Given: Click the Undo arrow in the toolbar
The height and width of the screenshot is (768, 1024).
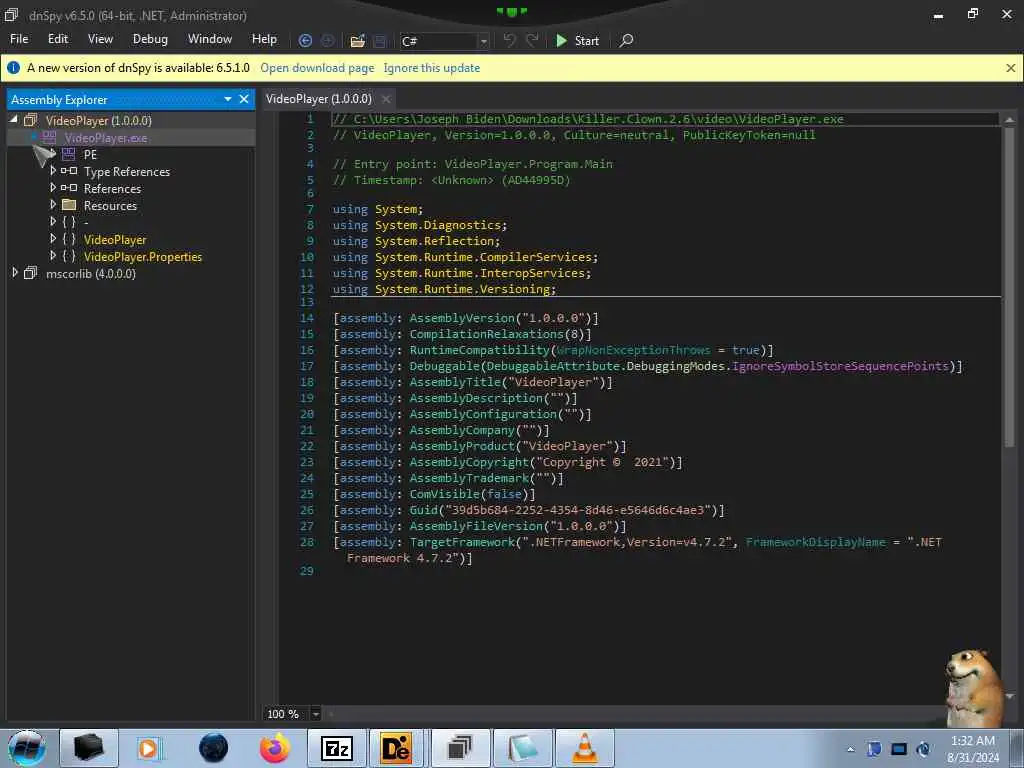Looking at the screenshot, I should 509,40.
